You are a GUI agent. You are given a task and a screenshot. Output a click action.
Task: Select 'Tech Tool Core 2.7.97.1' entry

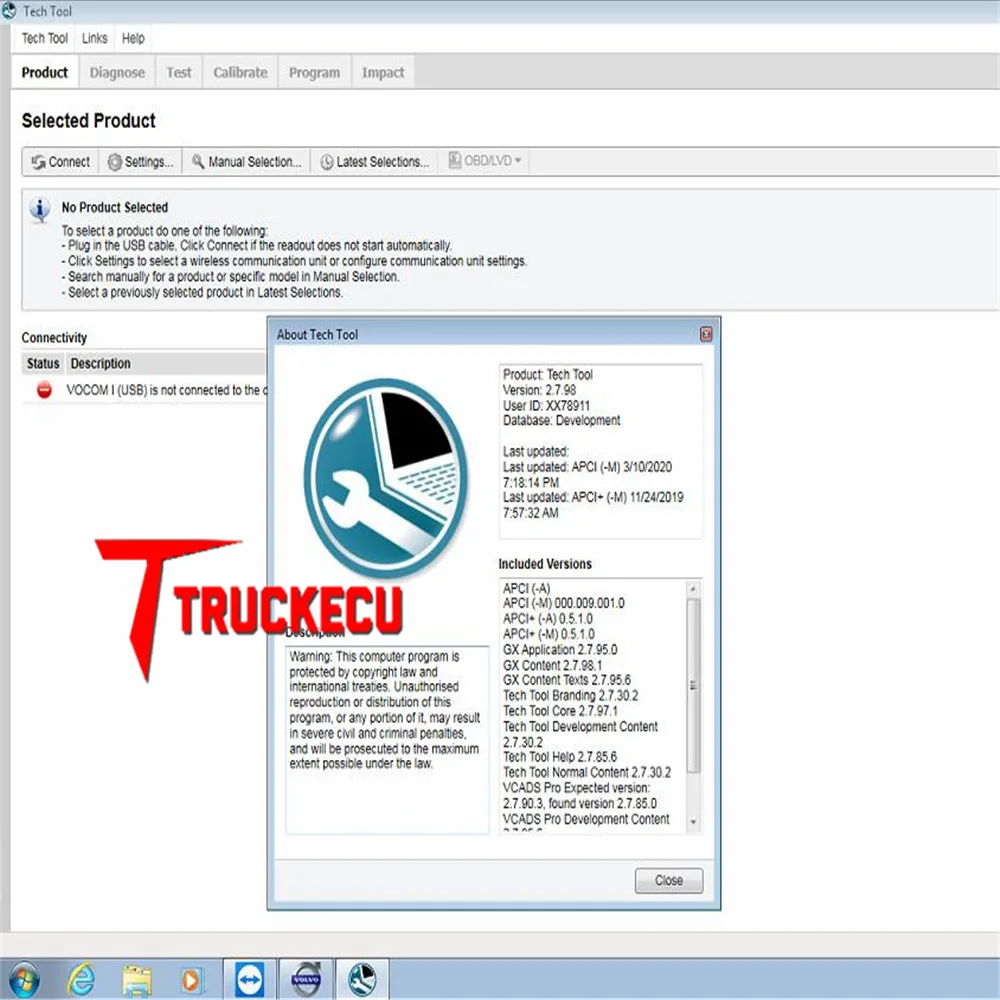coord(560,710)
